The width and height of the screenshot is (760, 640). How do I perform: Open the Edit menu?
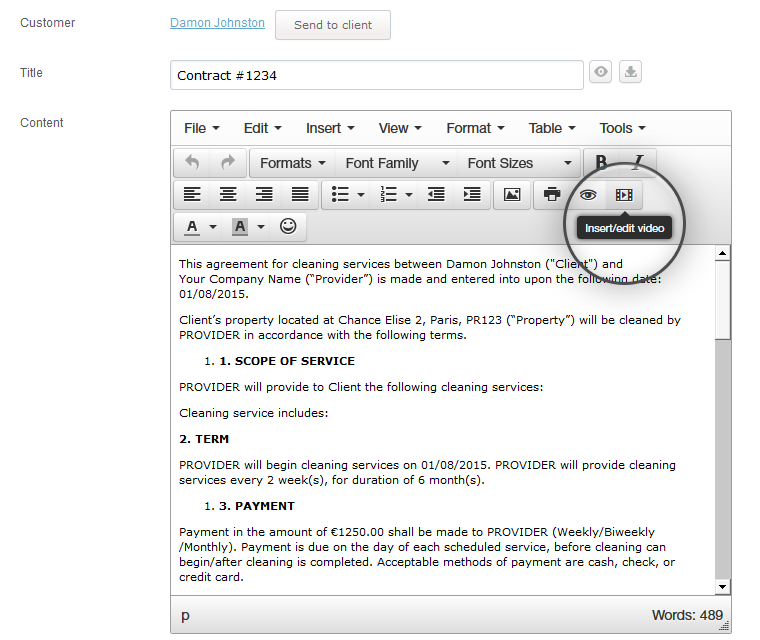262,128
